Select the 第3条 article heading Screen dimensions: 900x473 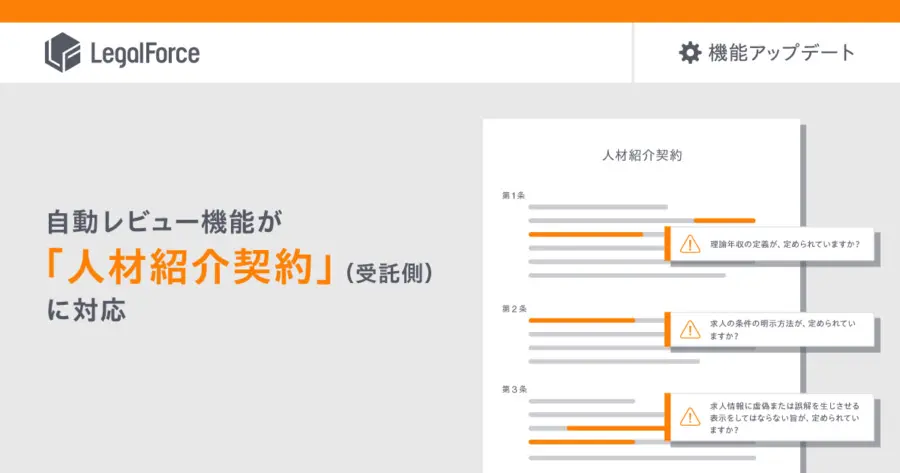point(514,389)
